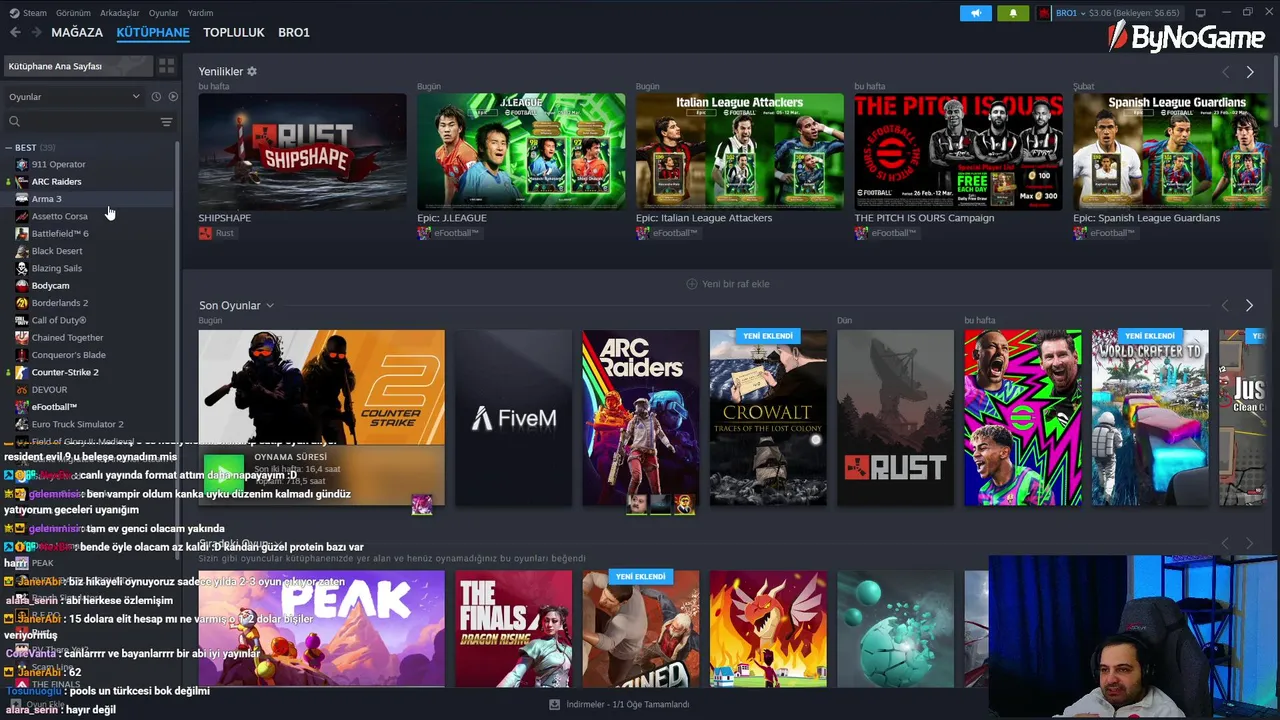The height and width of the screenshot is (720, 1280).
Task: Open the Yenilikler settings gear
Action: 252,72
